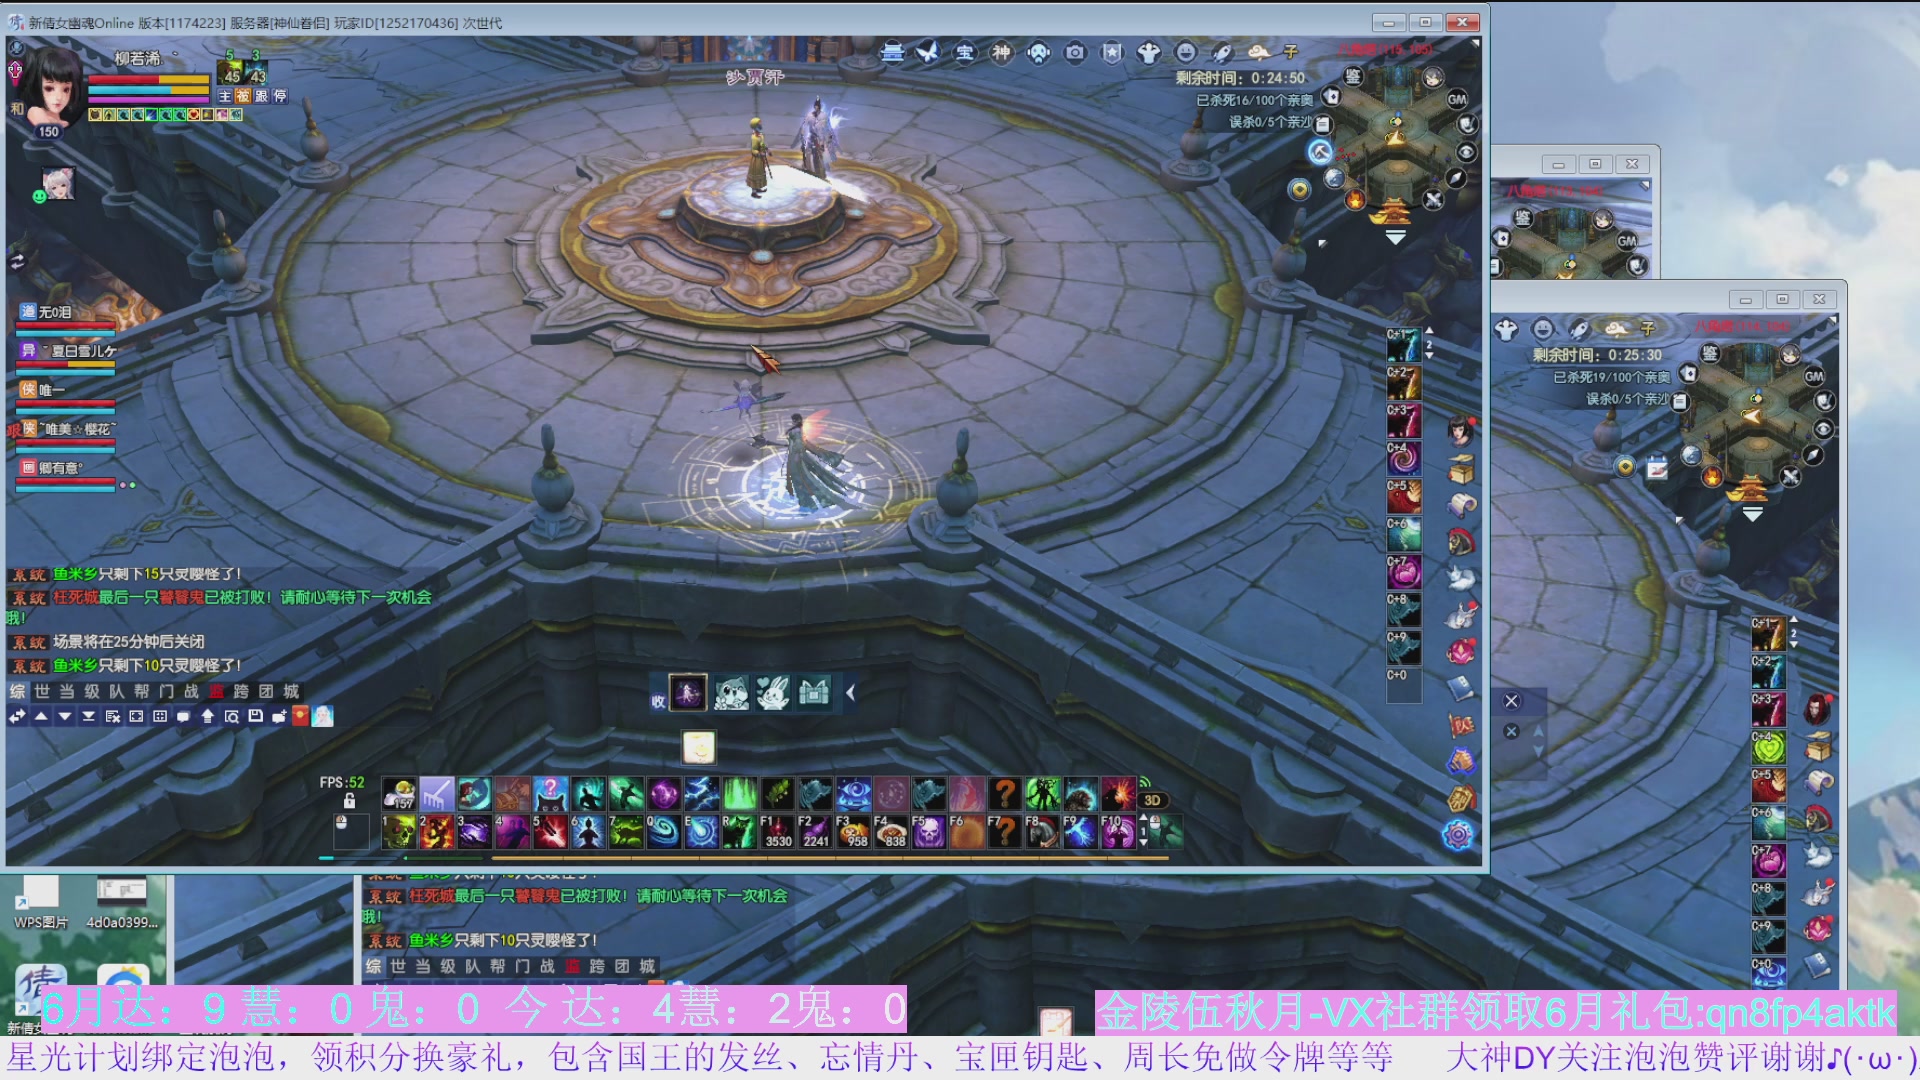The width and height of the screenshot is (1920, 1080).
Task: Click the player portrait 柳若浠
Action: point(52,87)
